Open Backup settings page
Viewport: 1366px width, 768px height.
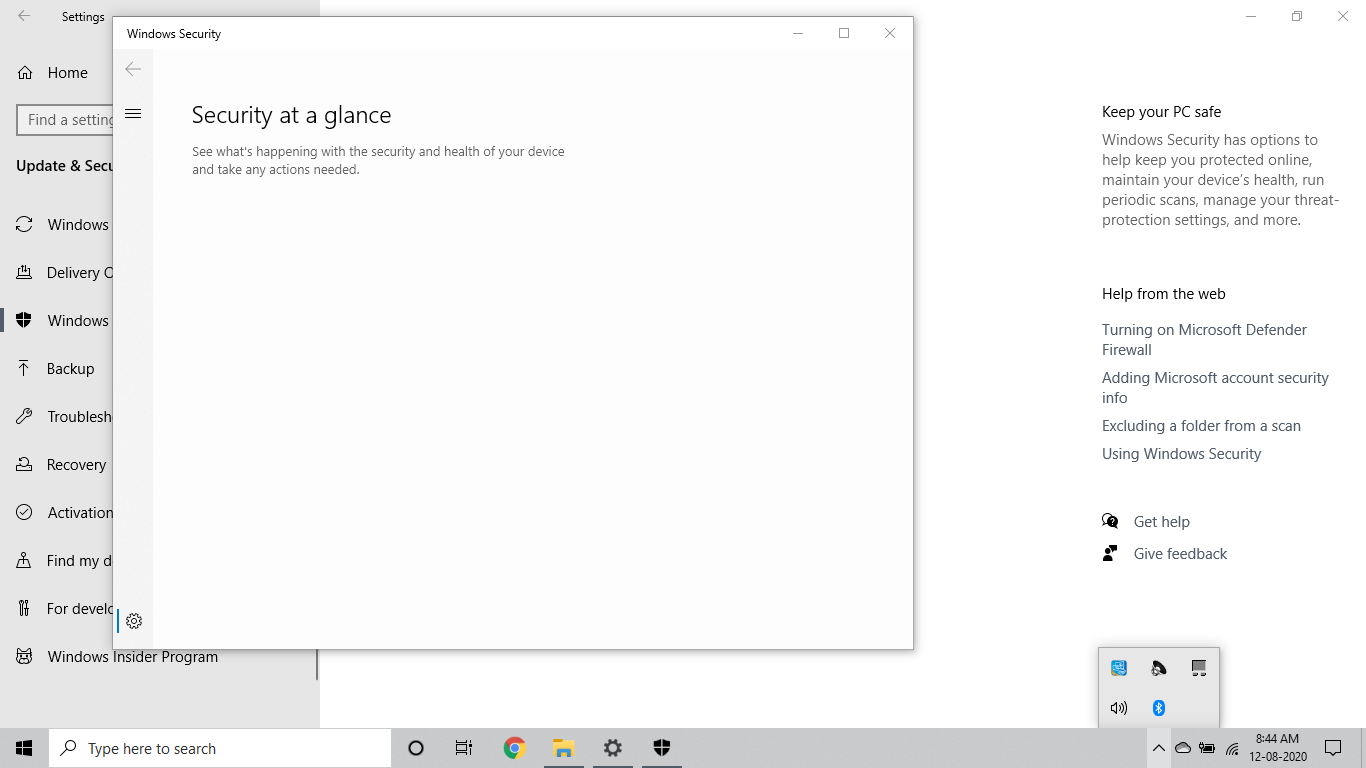pyautogui.click(x=56, y=369)
